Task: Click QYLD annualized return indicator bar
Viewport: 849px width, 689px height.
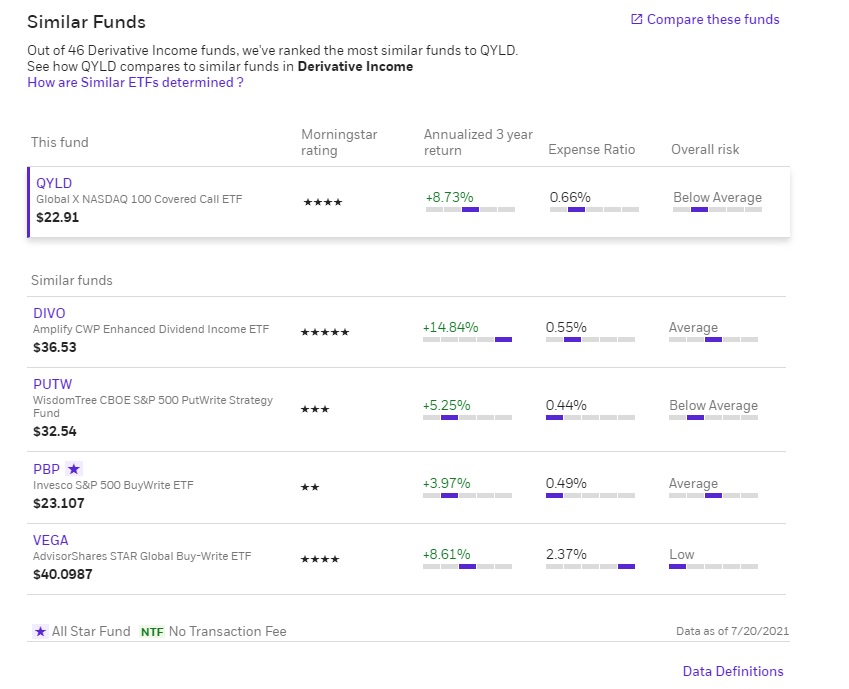Action: point(471,210)
